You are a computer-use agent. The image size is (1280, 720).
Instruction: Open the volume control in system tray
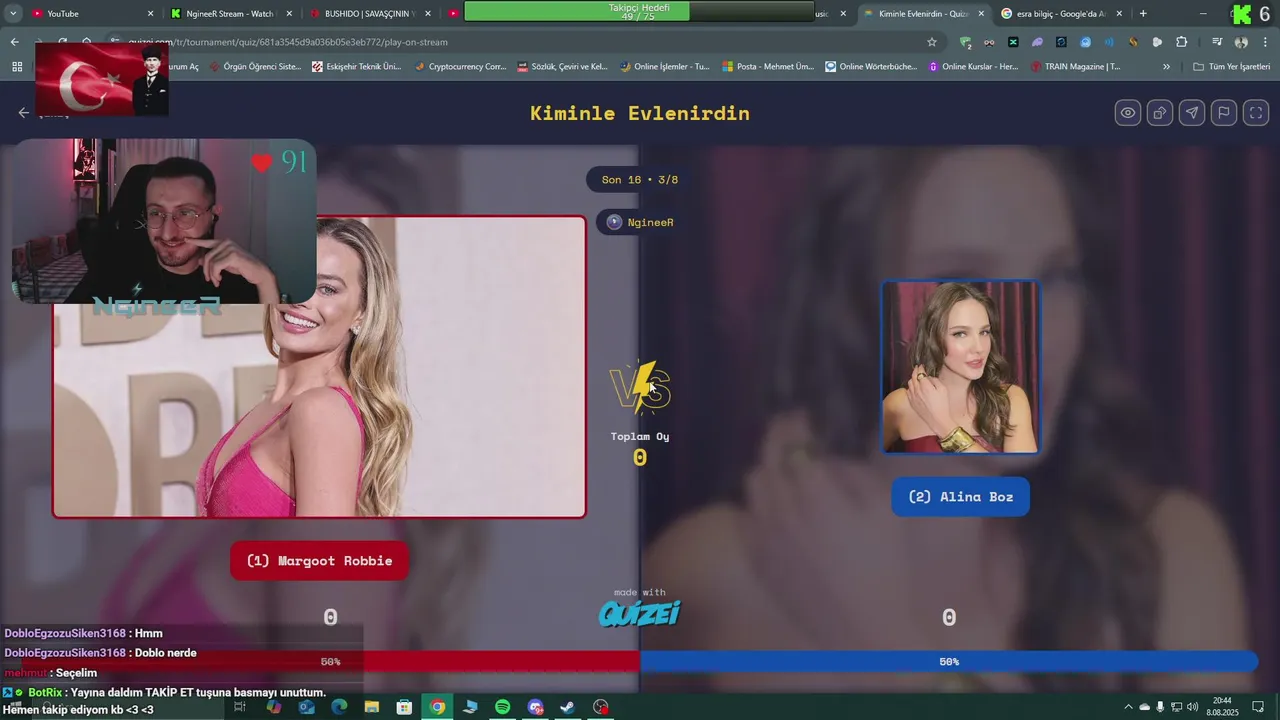coord(1192,707)
